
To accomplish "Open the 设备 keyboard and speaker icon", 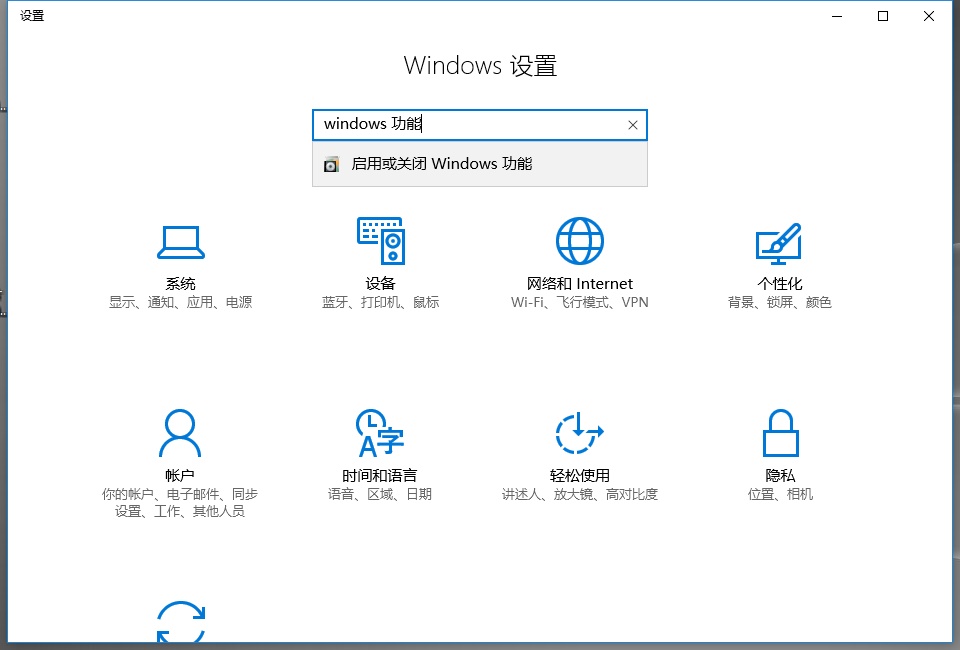I will click(381, 241).
